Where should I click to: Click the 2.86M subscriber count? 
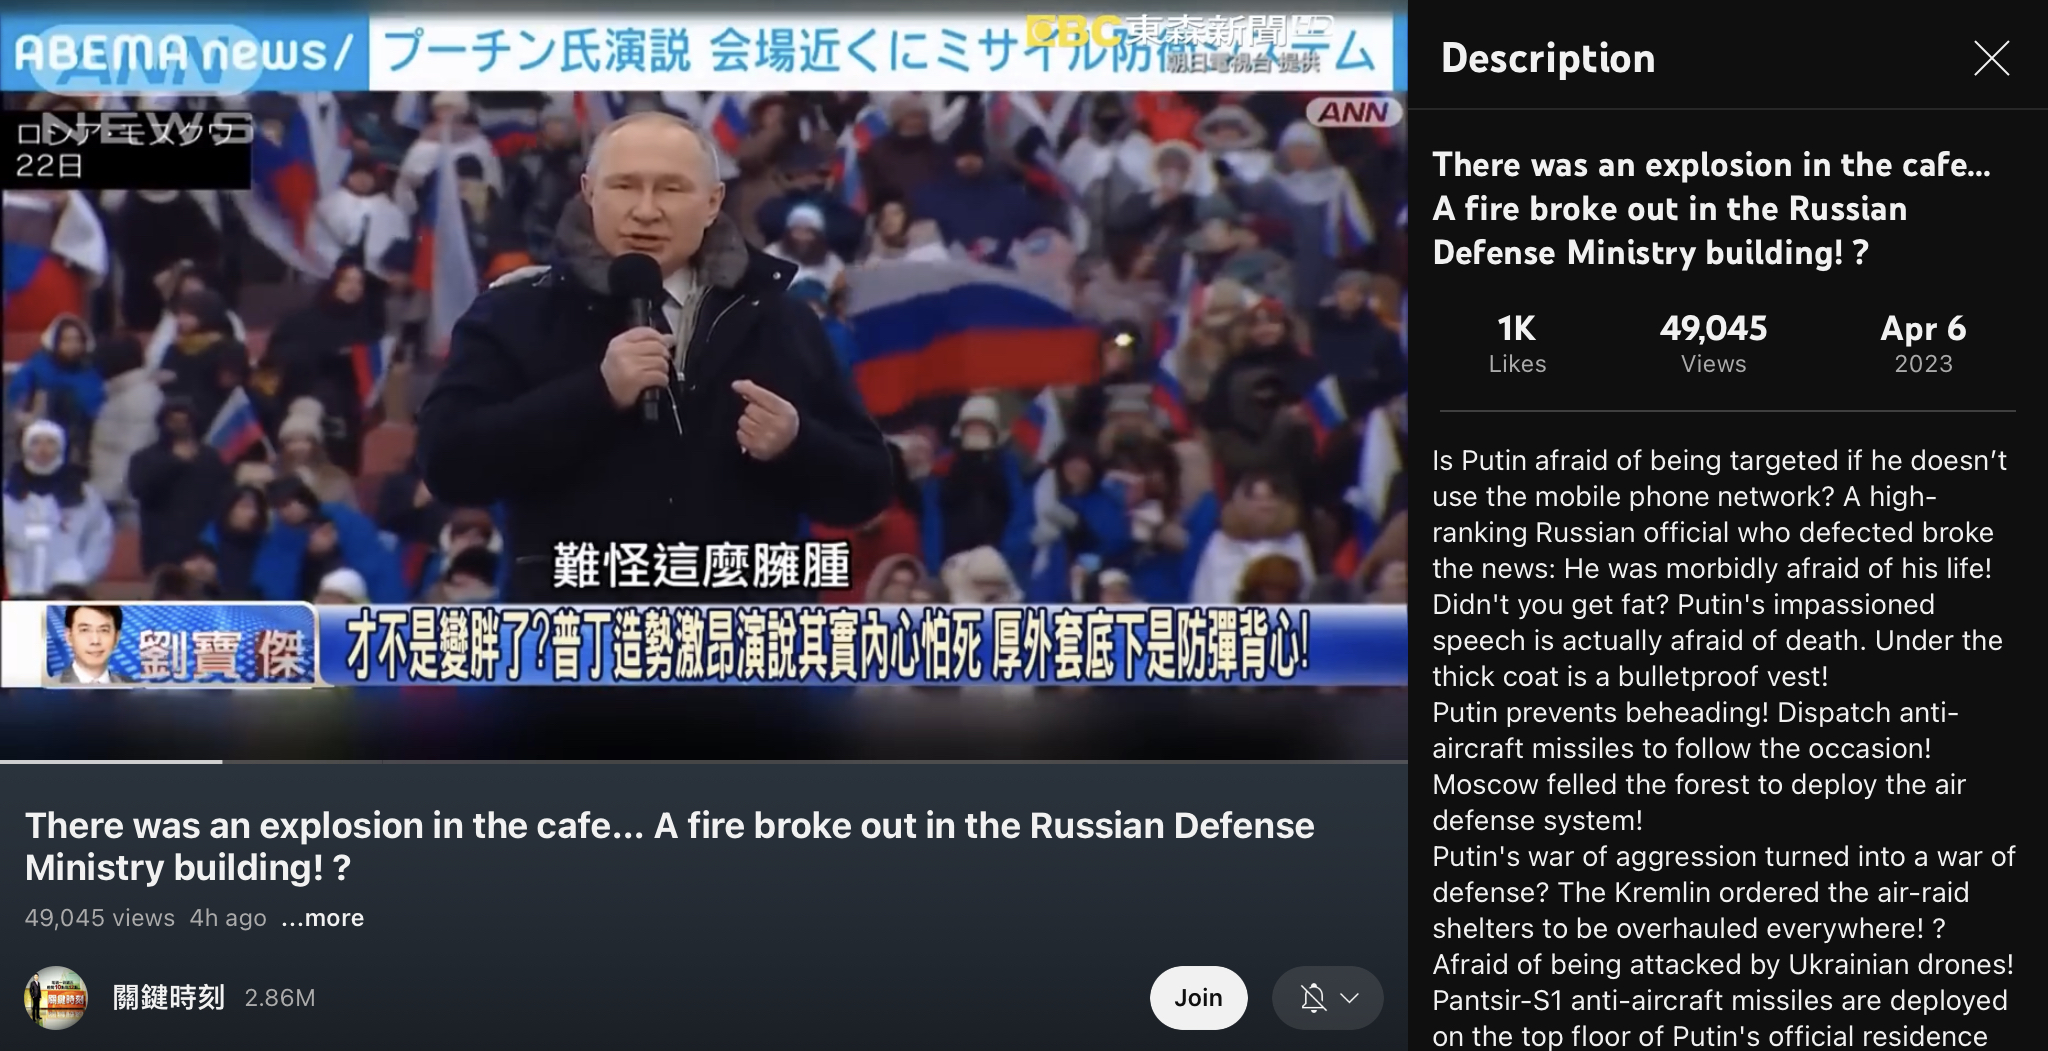[x=279, y=997]
